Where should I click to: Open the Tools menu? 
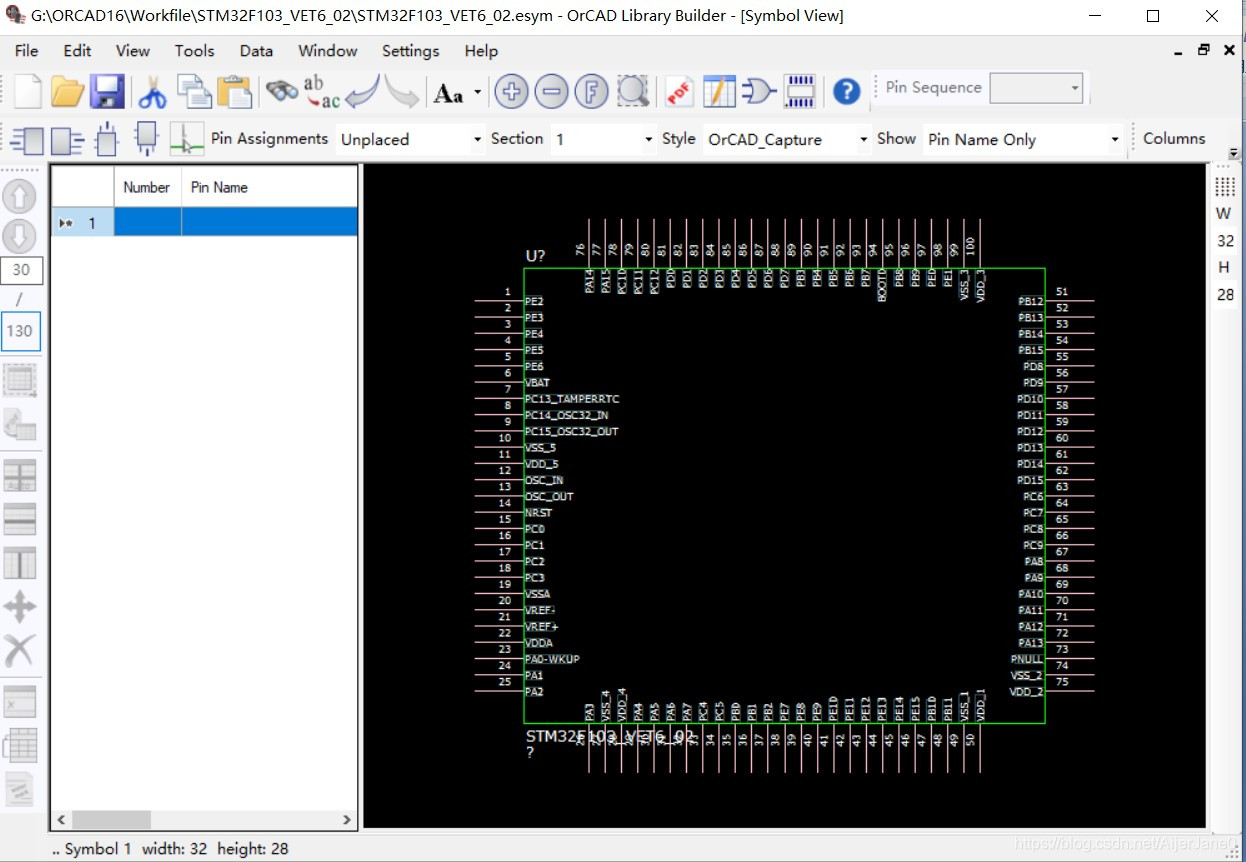point(194,51)
